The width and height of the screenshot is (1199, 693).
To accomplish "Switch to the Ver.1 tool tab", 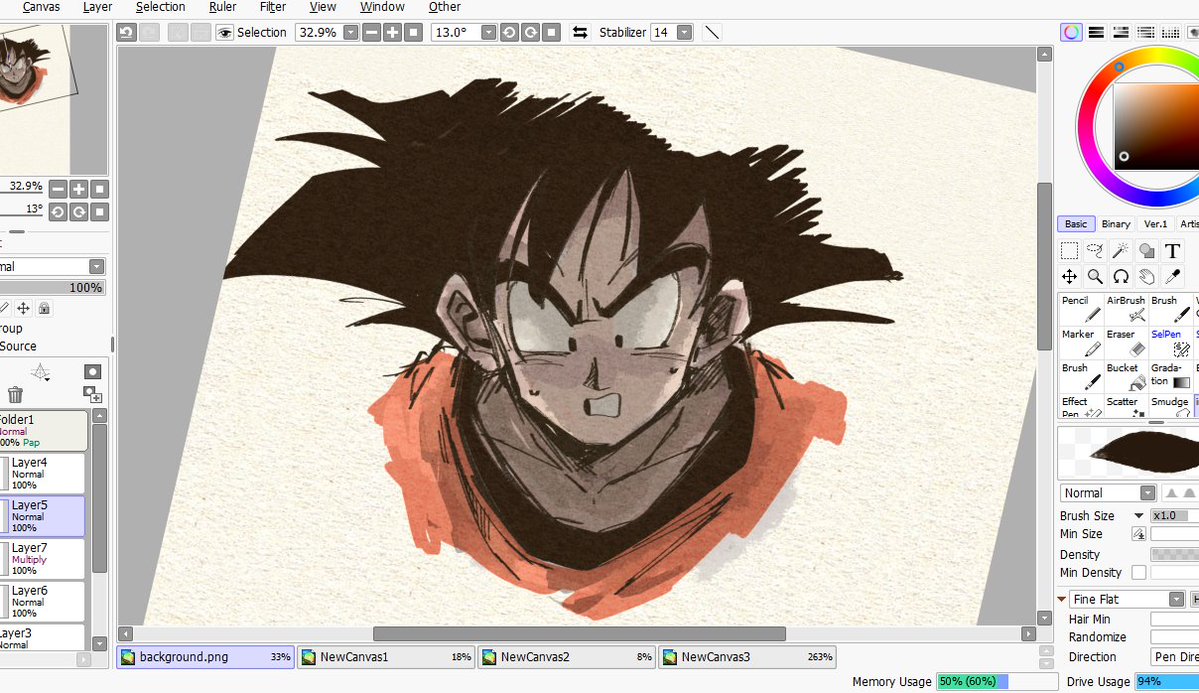I will pyautogui.click(x=1155, y=224).
